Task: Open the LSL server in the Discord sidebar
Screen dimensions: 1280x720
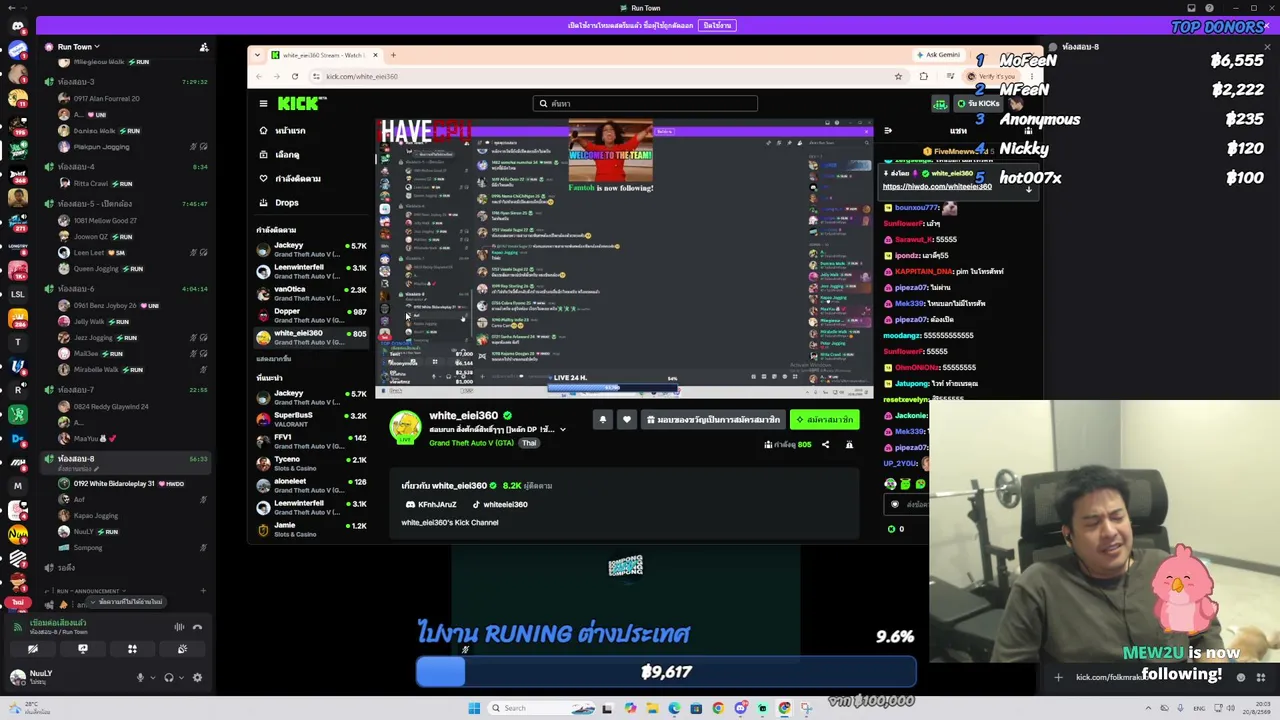Action: [17, 294]
